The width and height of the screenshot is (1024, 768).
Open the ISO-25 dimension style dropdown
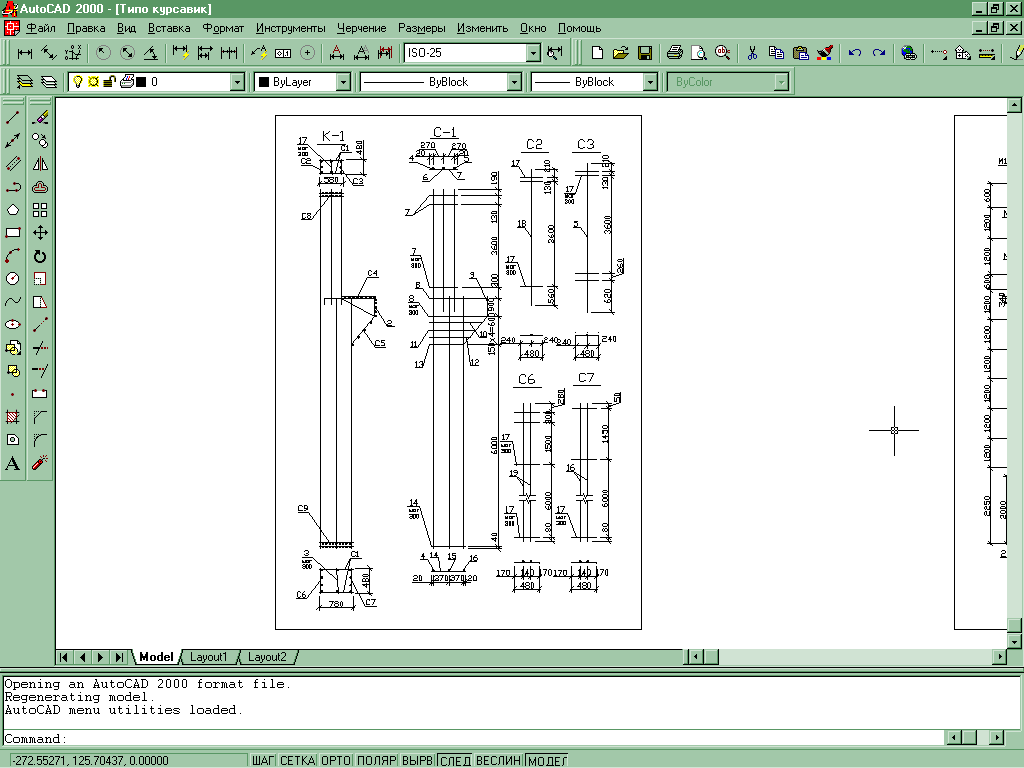click(532, 52)
